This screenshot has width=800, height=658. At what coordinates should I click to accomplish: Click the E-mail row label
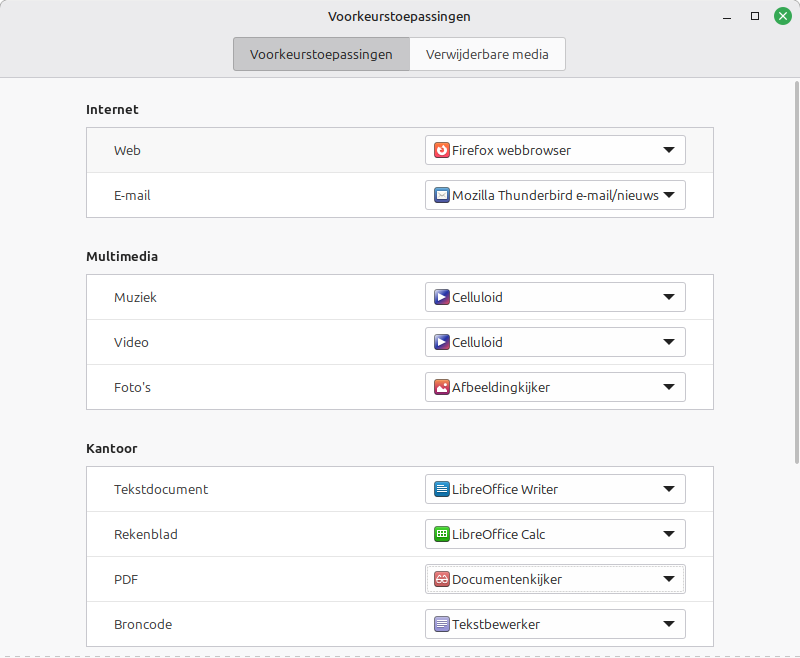[132, 195]
